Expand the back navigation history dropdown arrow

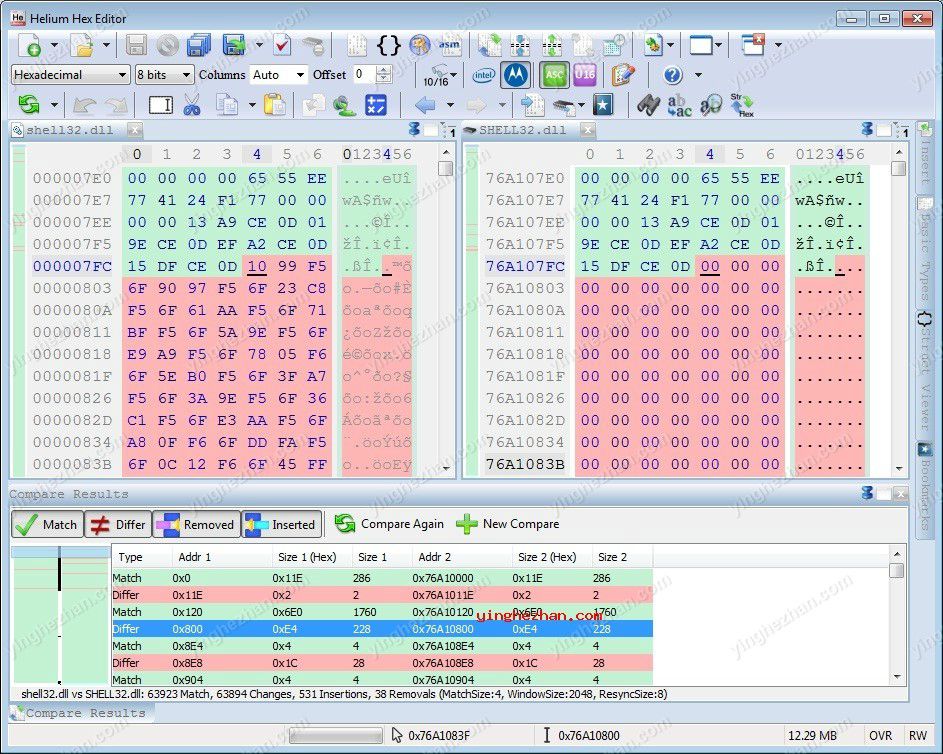click(450, 105)
